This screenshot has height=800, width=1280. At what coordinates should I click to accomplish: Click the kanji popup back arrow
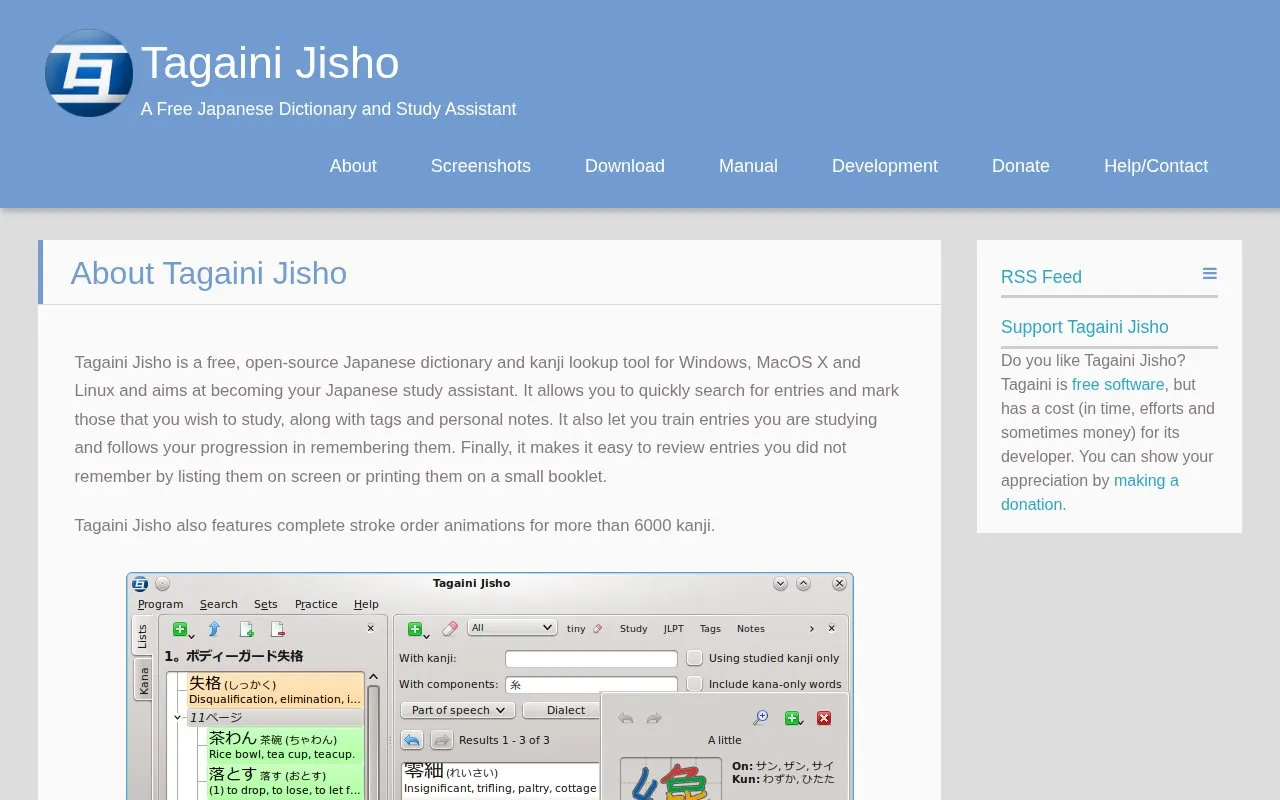pyautogui.click(x=626, y=718)
